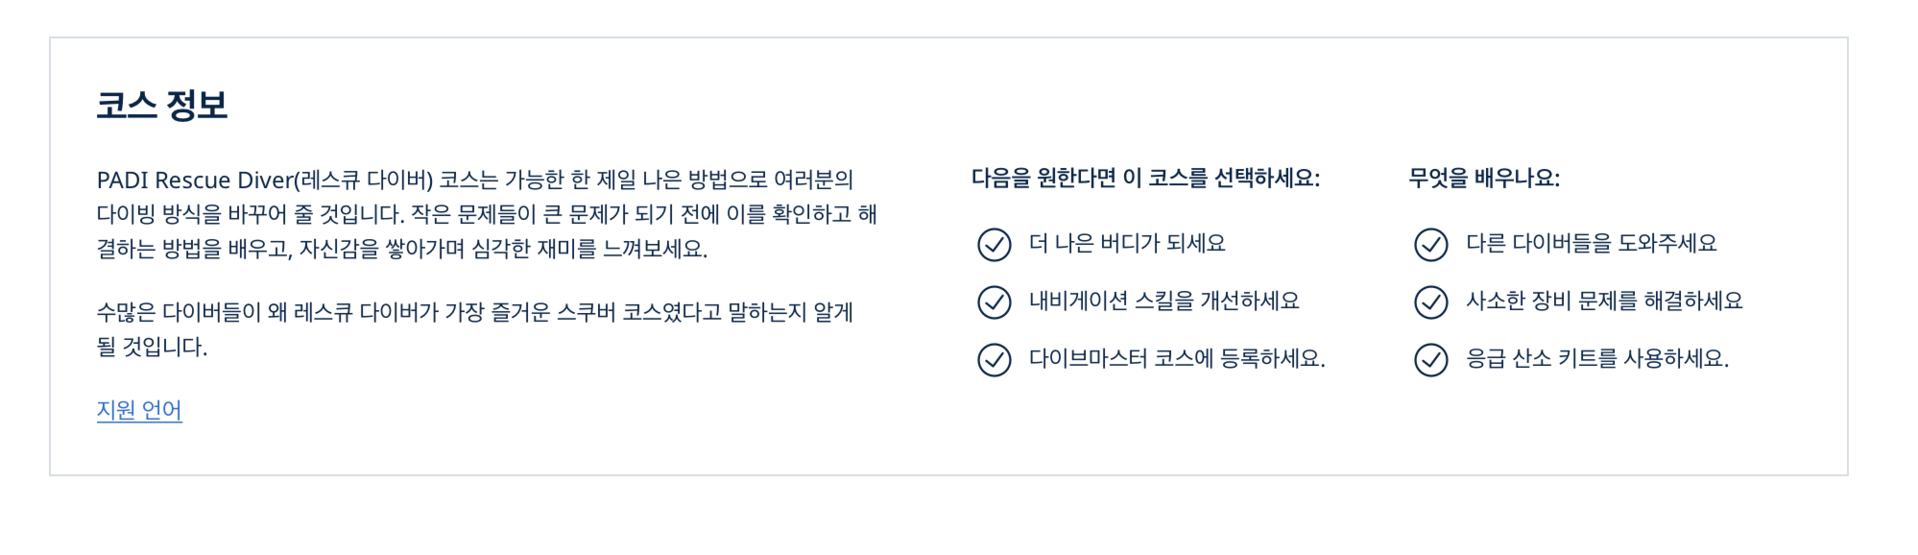Select the text 응급 산소 키트를 사용하세요
The image size is (1918, 555).
(1597, 358)
